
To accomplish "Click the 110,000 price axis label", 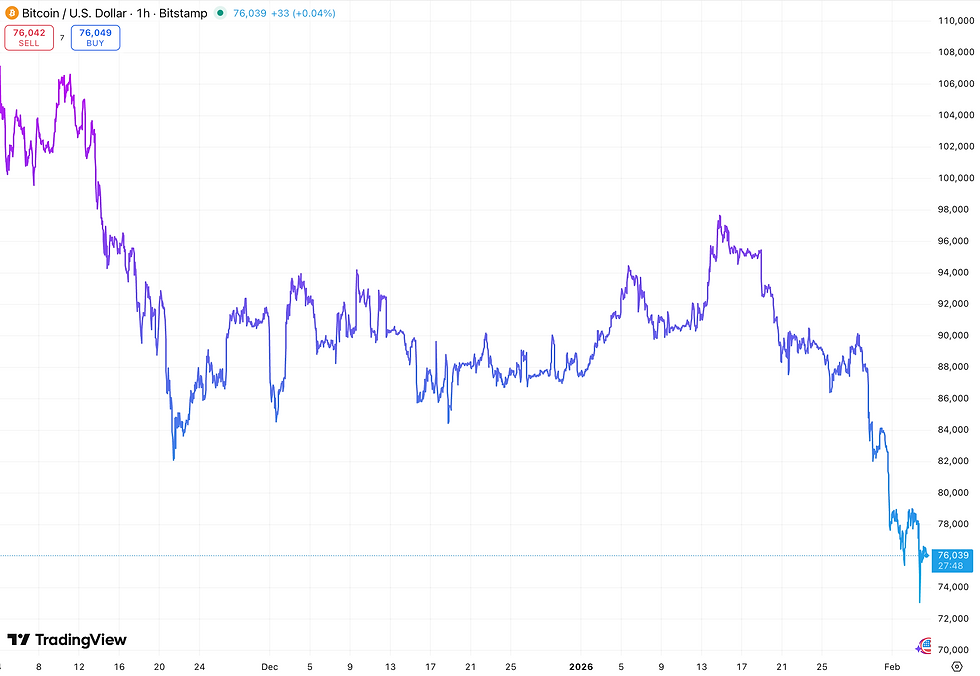I will 956,21.
